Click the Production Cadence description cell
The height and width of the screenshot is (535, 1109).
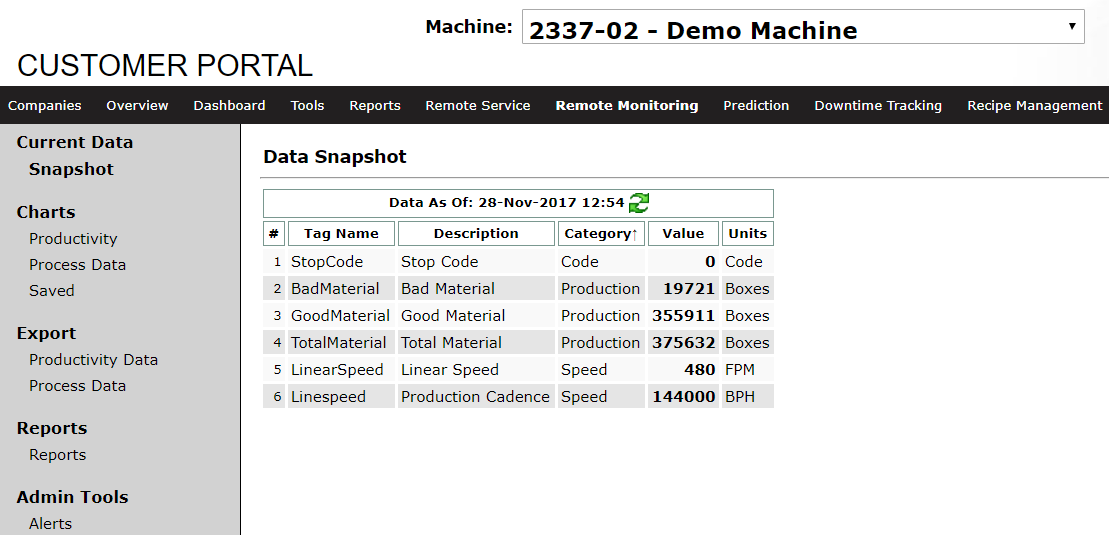[x=476, y=396]
